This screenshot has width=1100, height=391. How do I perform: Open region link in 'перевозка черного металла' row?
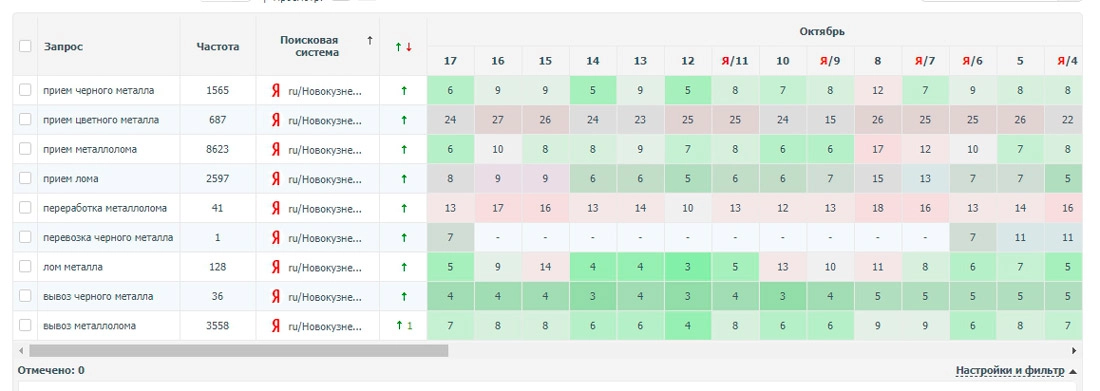(x=325, y=238)
